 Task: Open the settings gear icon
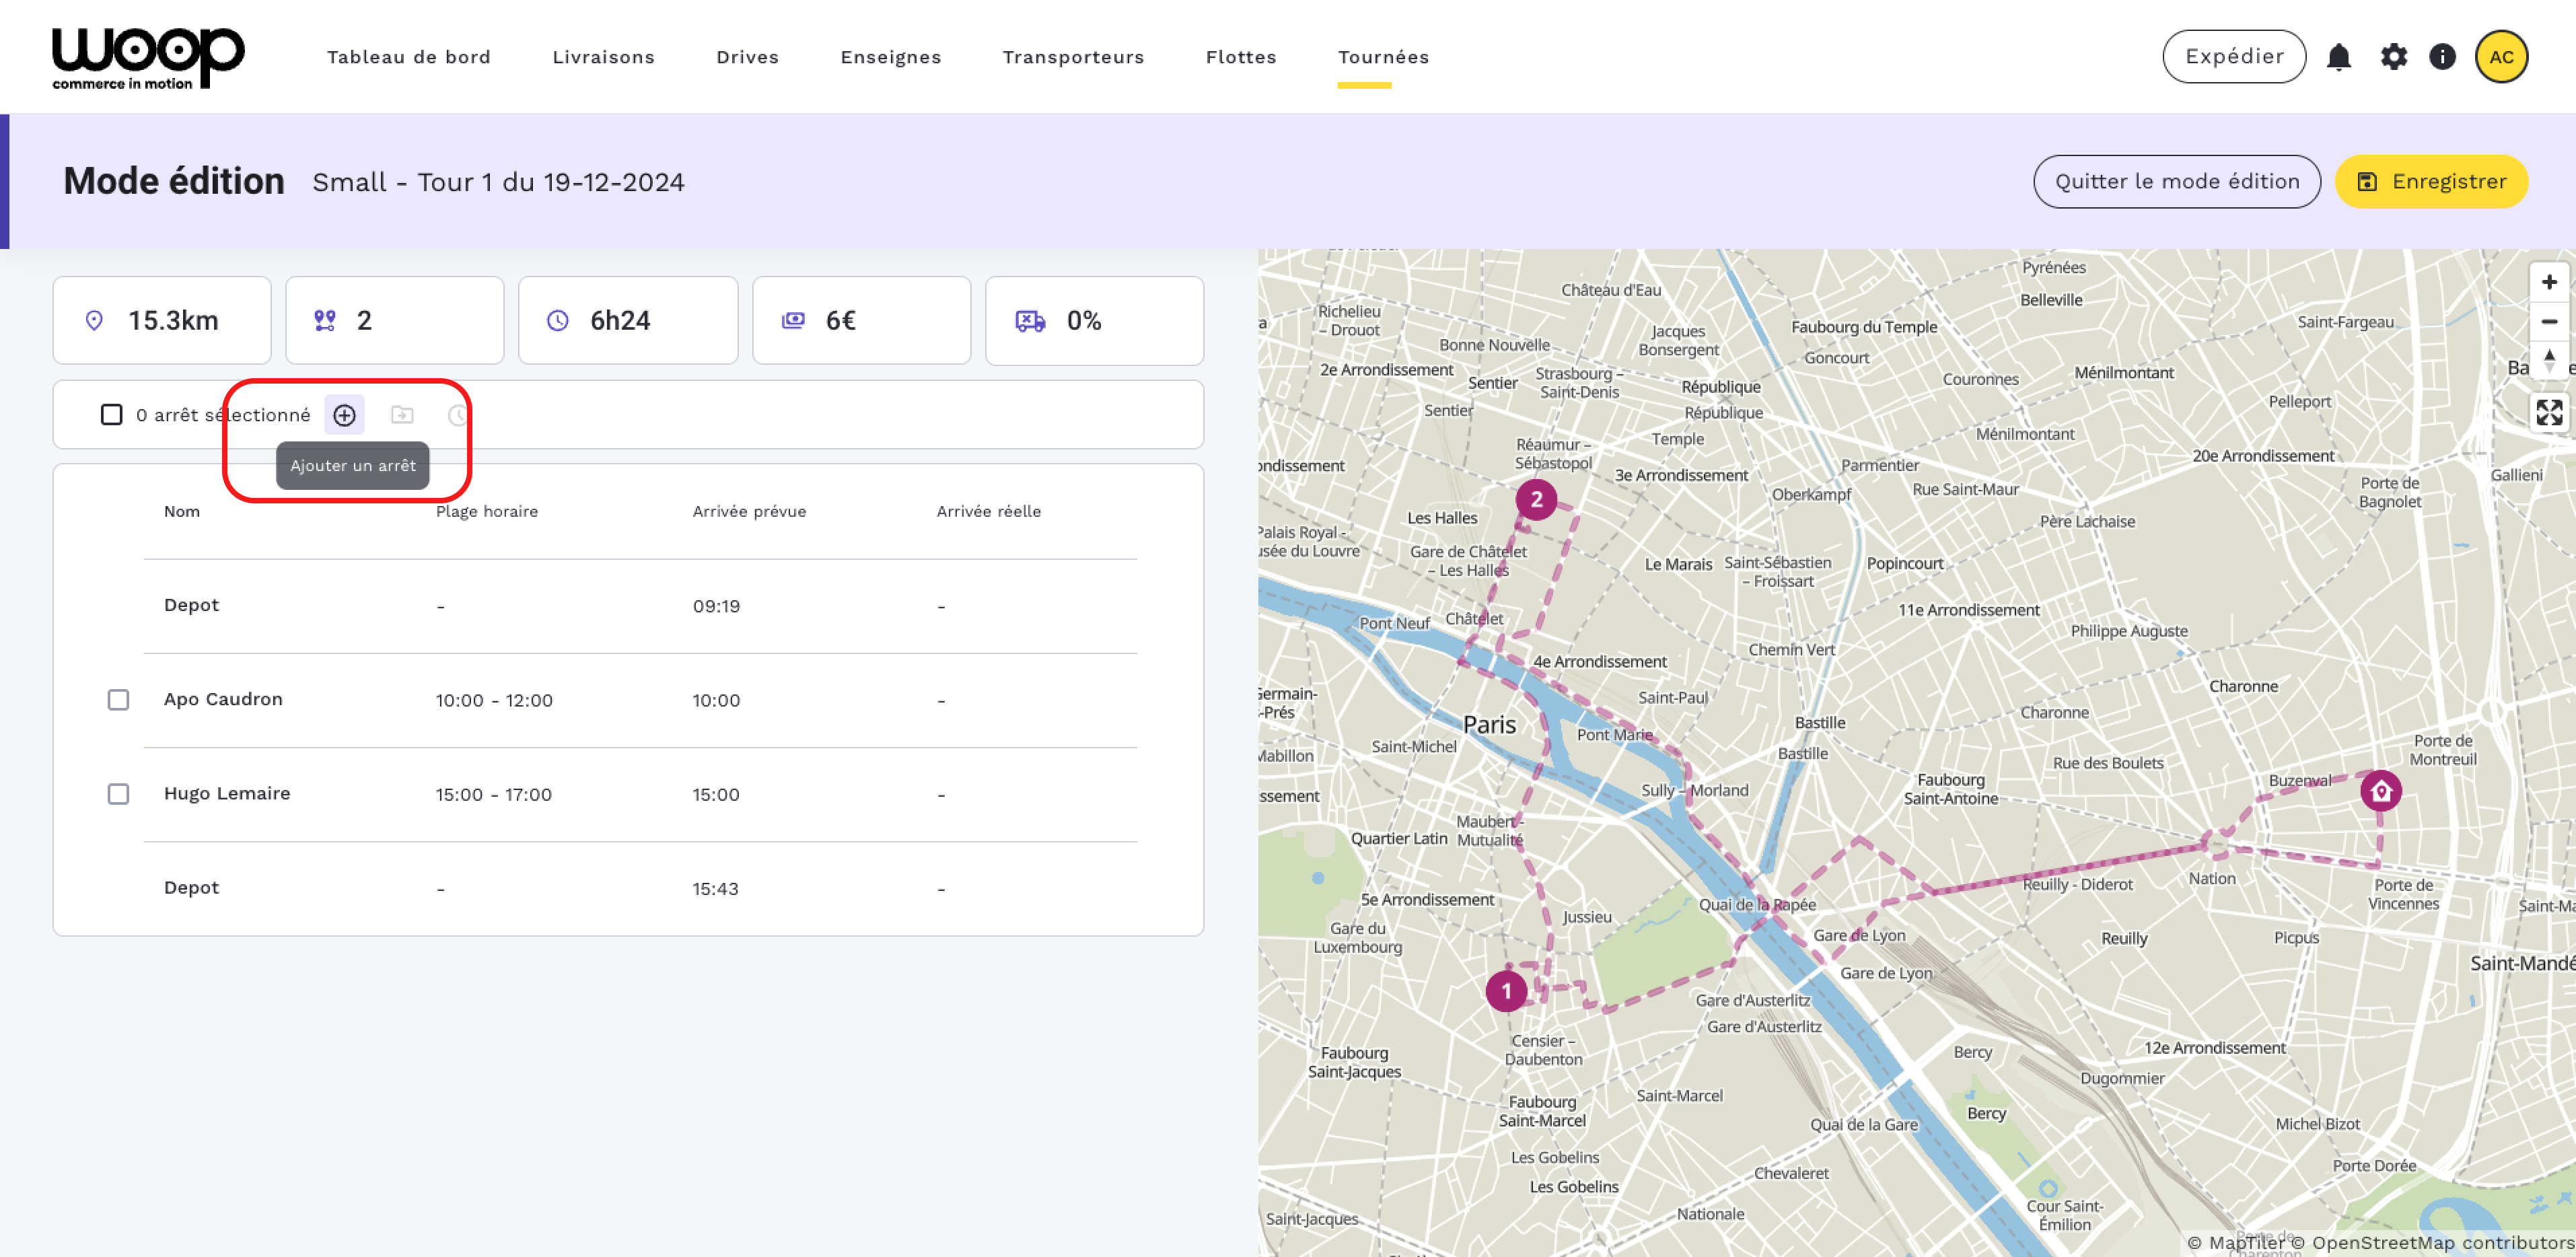2393,57
